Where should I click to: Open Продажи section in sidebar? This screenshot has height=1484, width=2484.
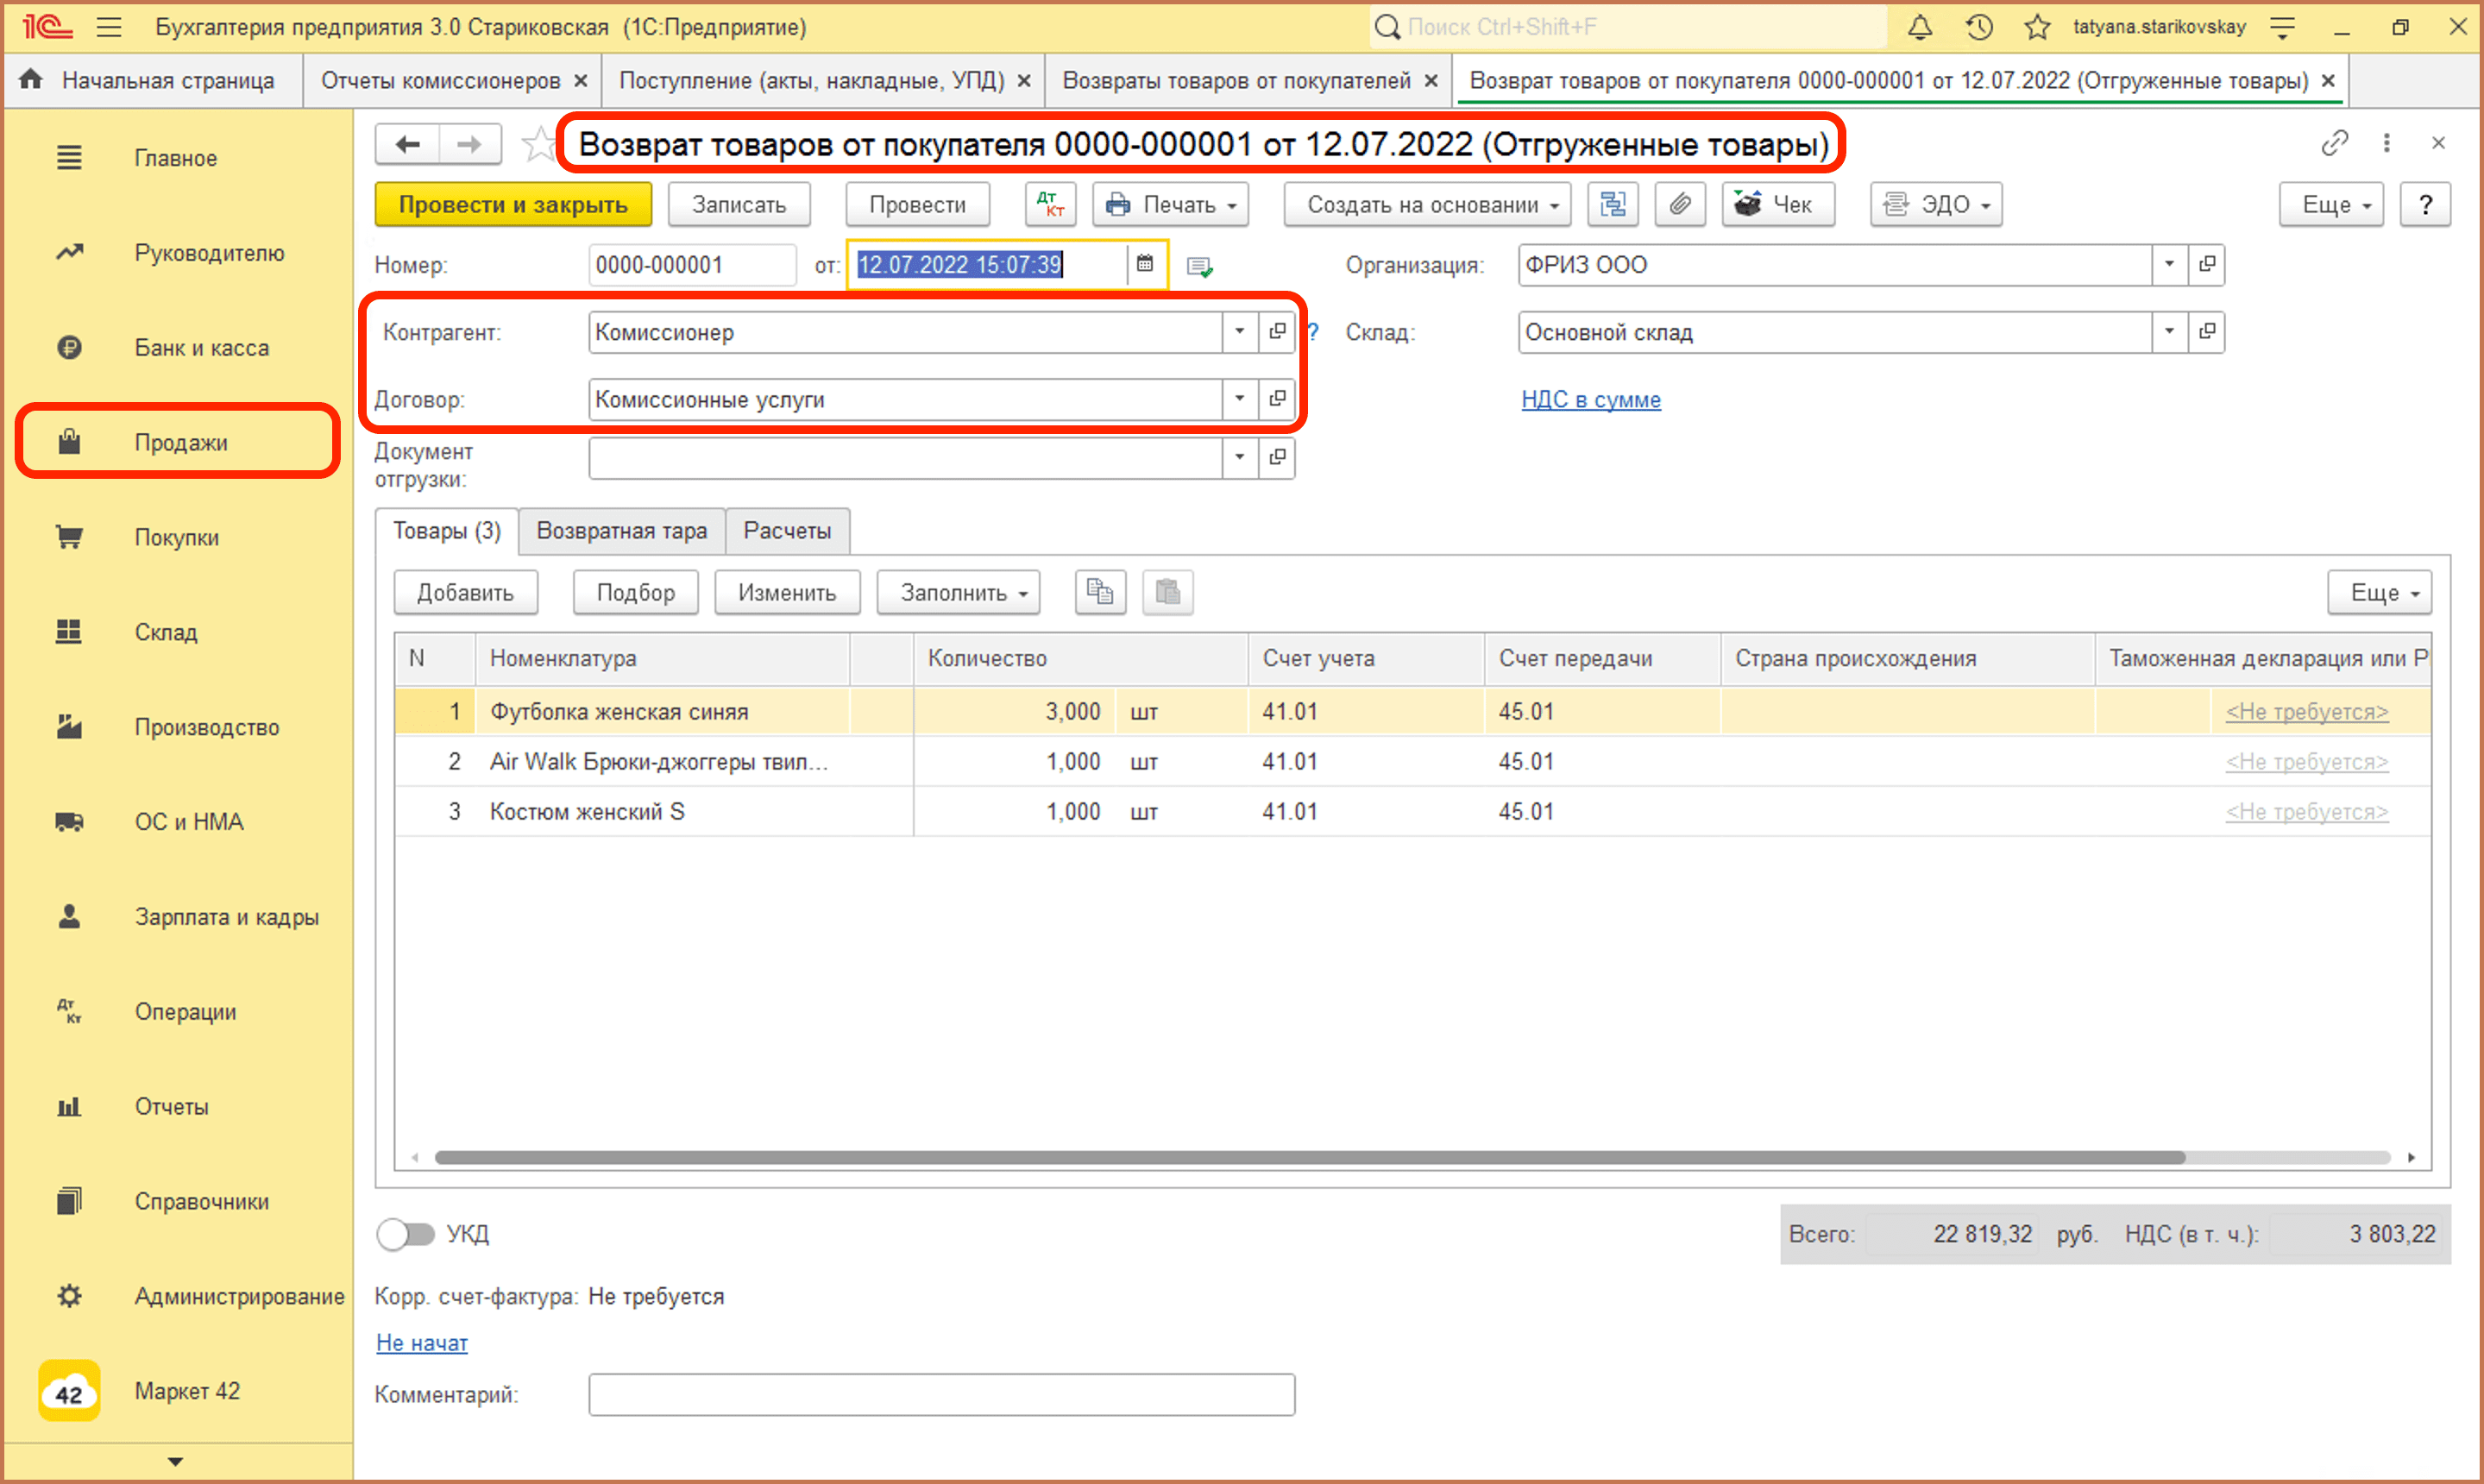tap(178, 442)
